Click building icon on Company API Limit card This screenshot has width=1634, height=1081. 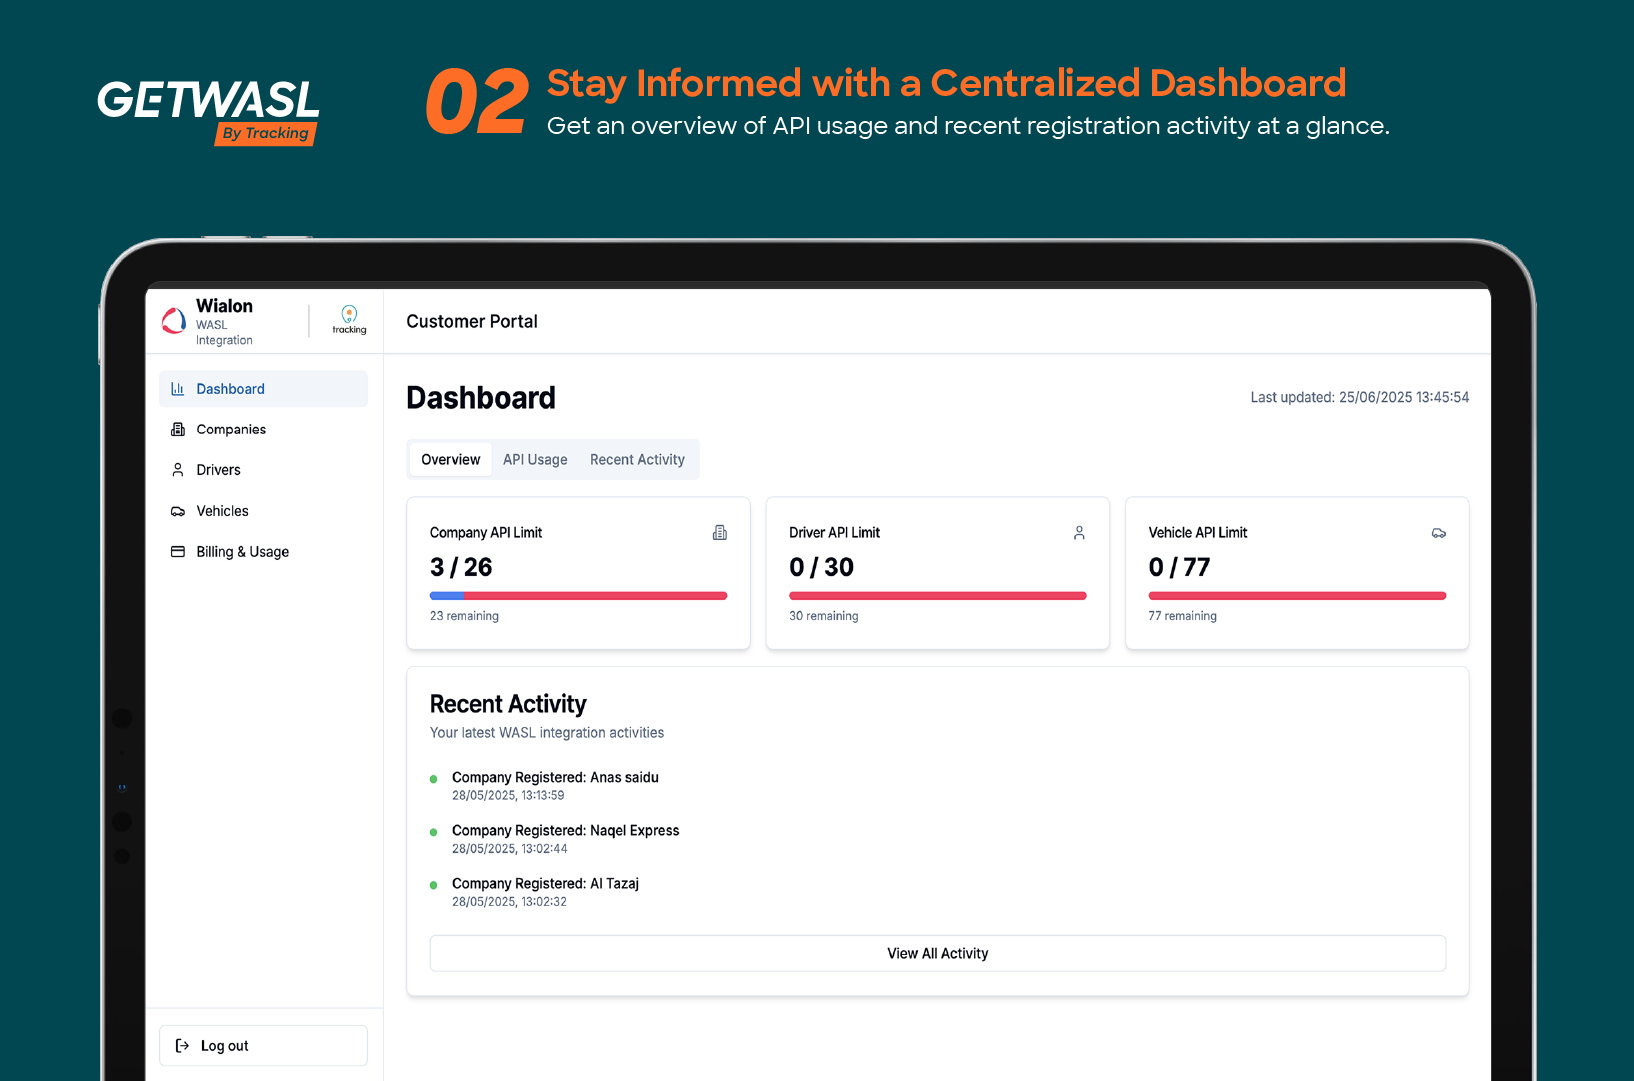click(720, 533)
